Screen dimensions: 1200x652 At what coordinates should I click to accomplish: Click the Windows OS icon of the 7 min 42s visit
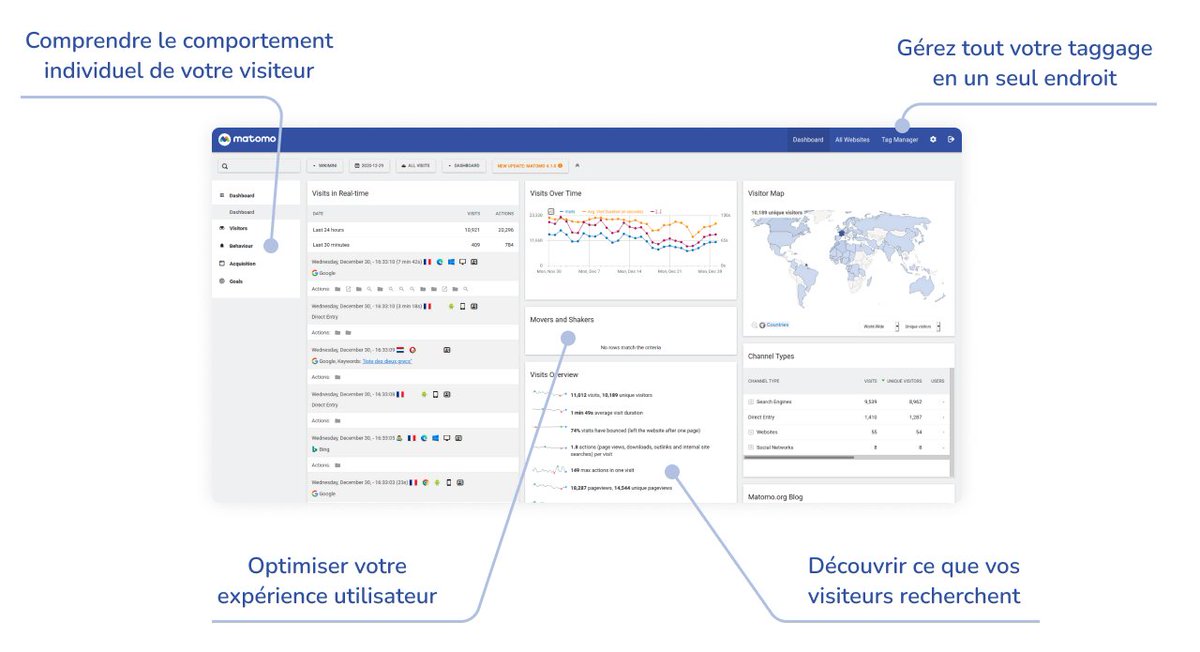(x=451, y=262)
